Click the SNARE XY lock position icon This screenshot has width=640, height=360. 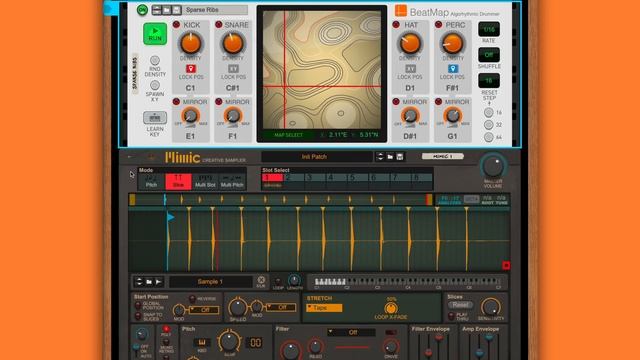coord(233,69)
